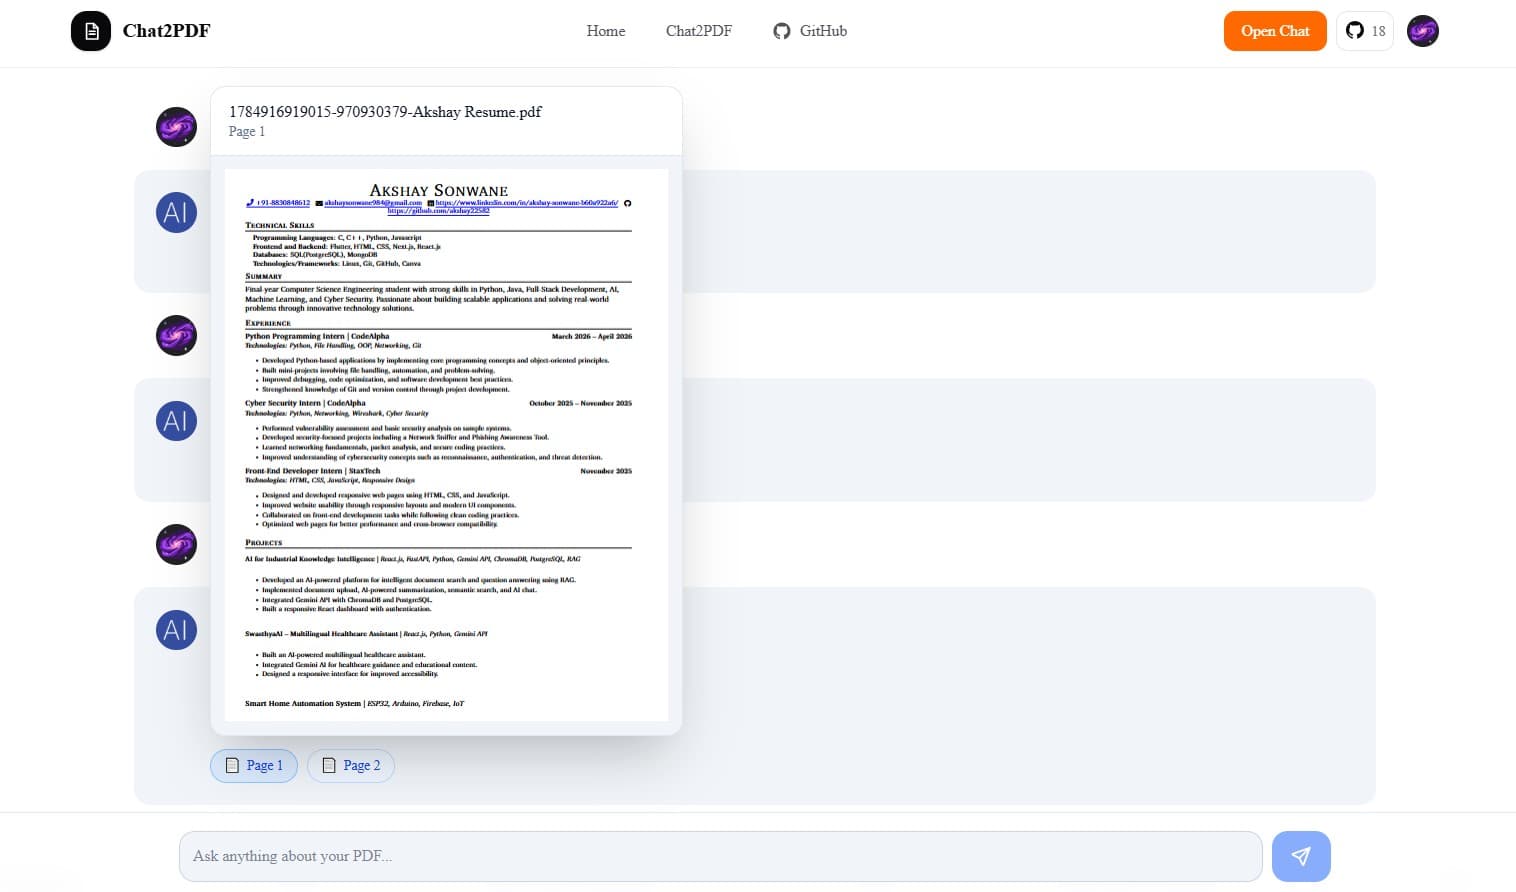The height and width of the screenshot is (892, 1516).
Task: Click the topmost user galaxy avatar
Action: pos(176,127)
